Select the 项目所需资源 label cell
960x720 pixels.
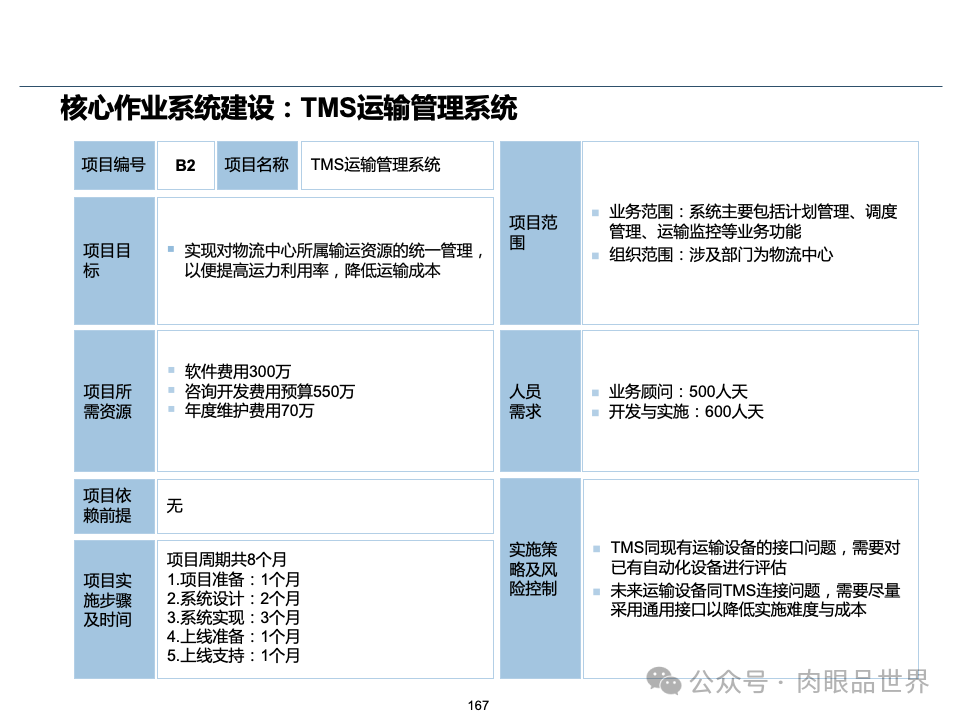pyautogui.click(x=114, y=401)
